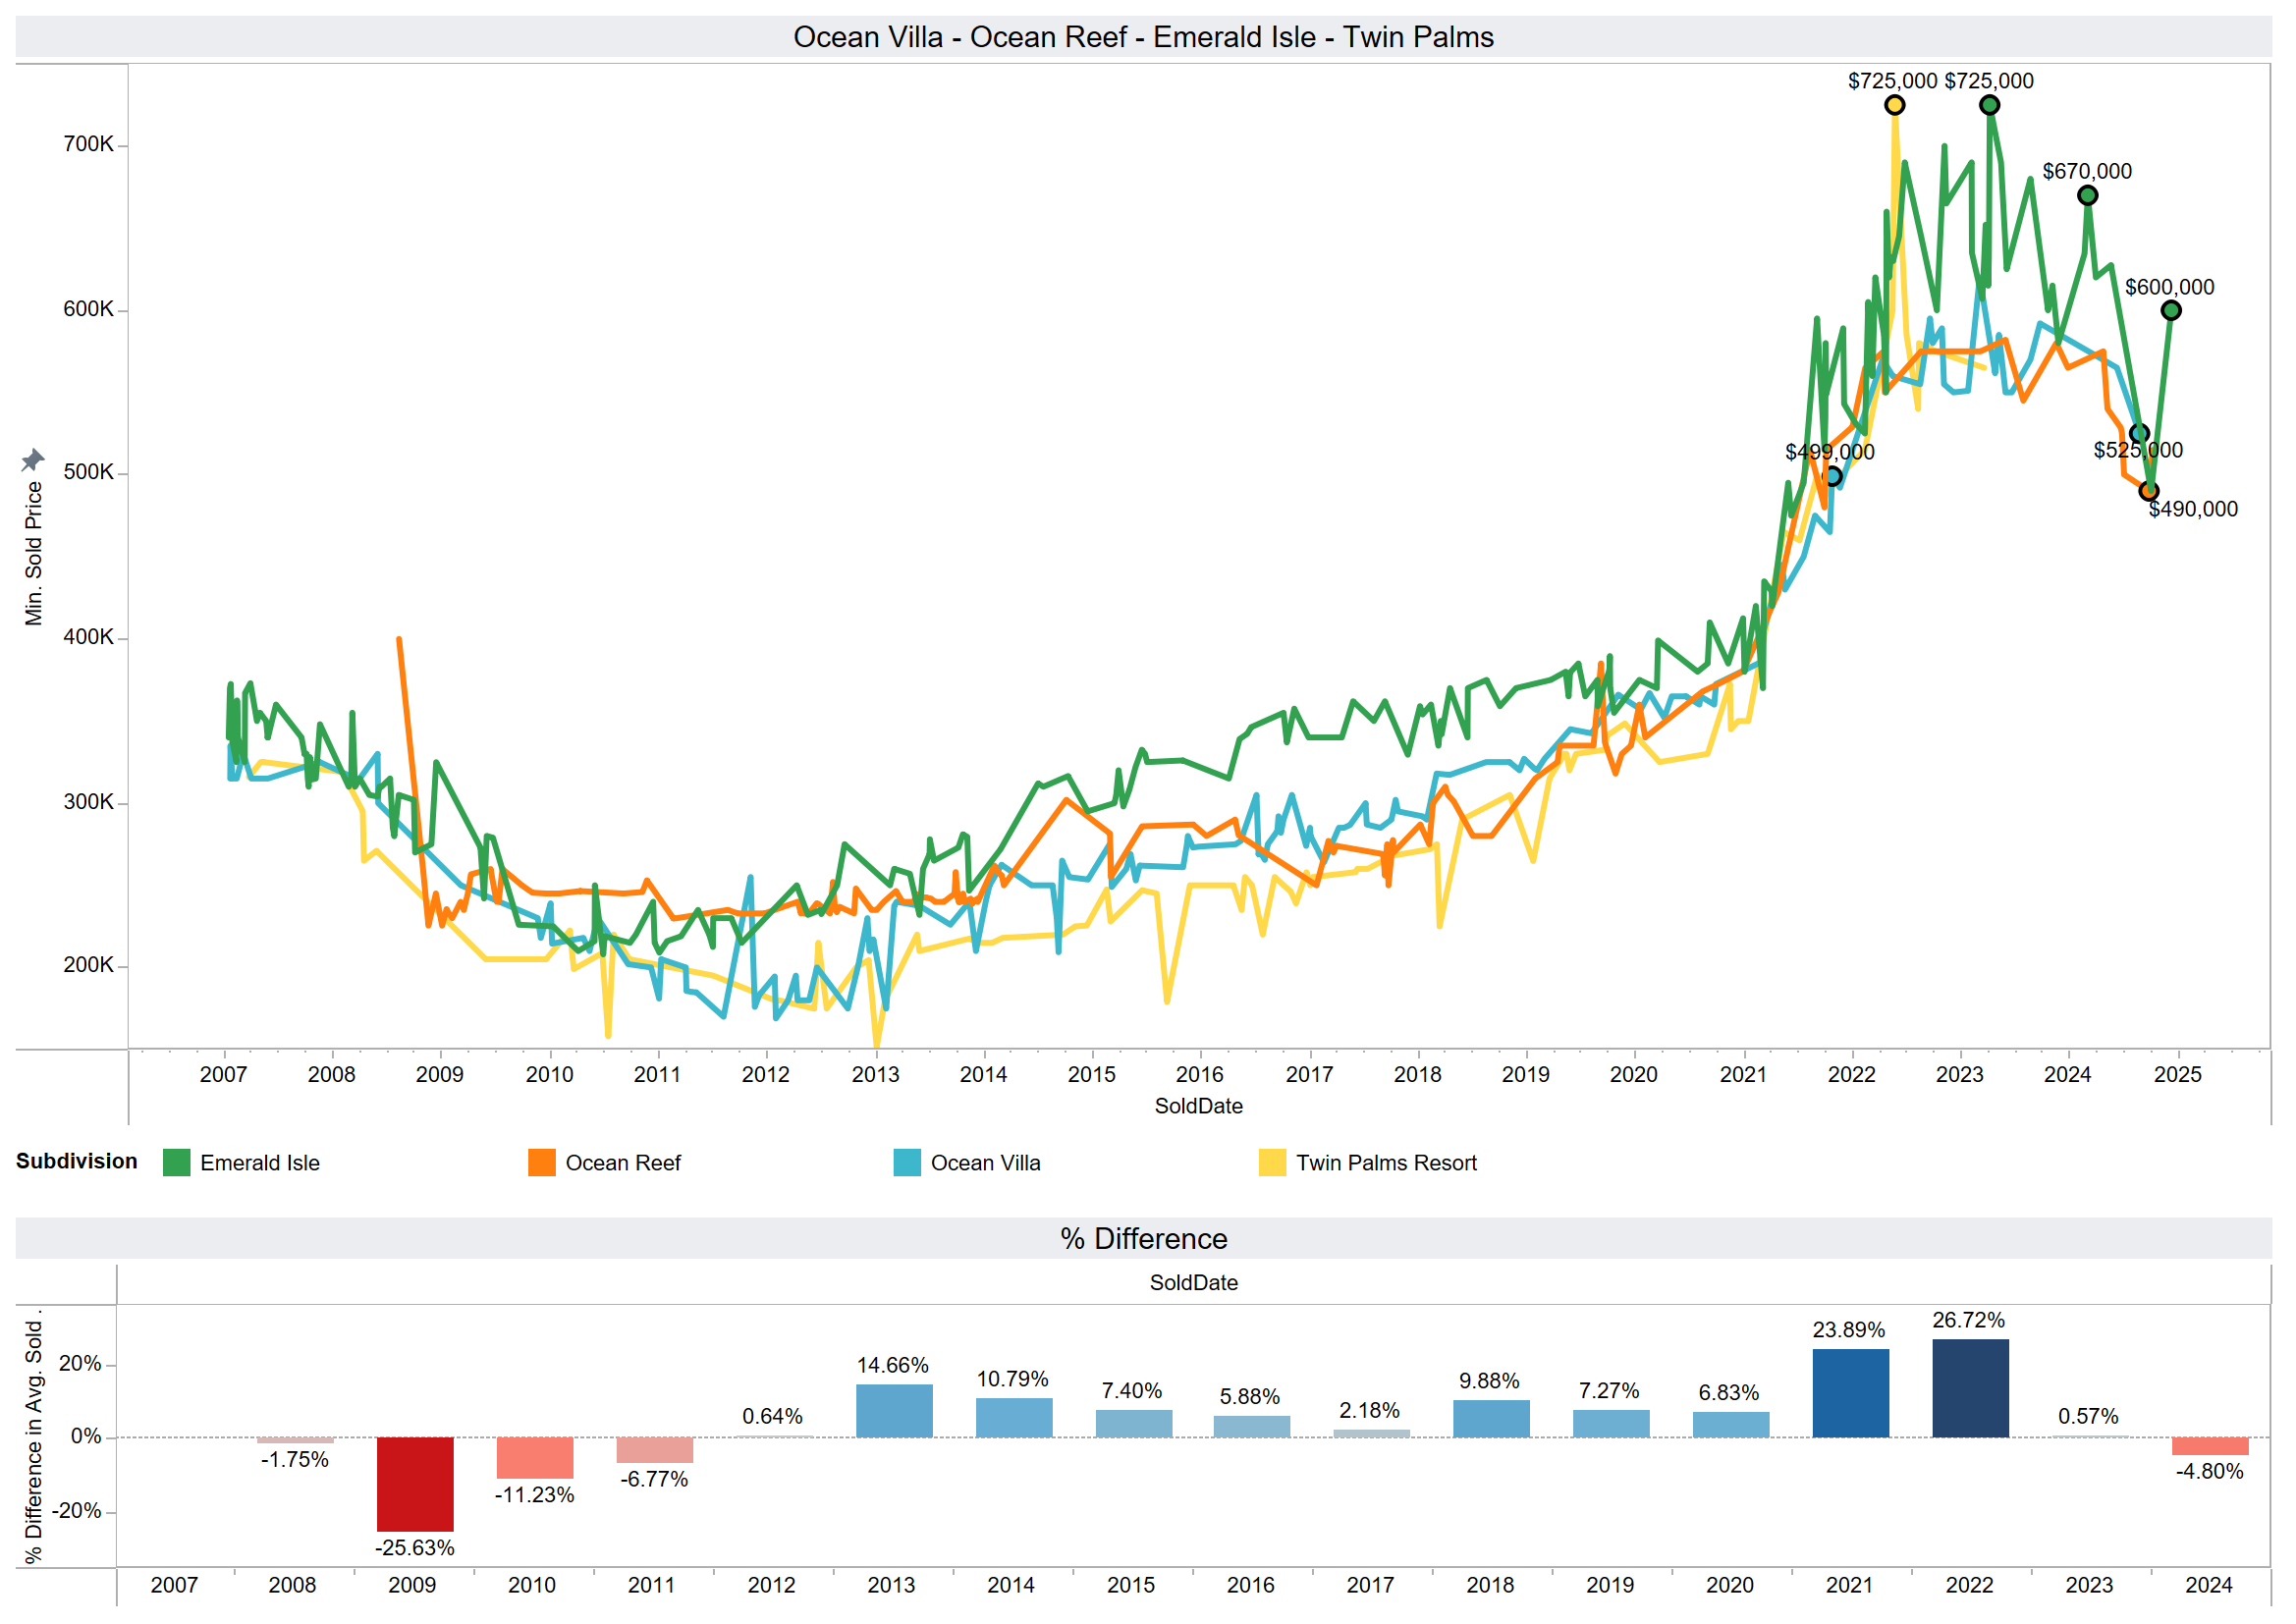Click the 7.40% bar for 2015
This screenshot has width=2296, height=1624.
(1134, 1424)
